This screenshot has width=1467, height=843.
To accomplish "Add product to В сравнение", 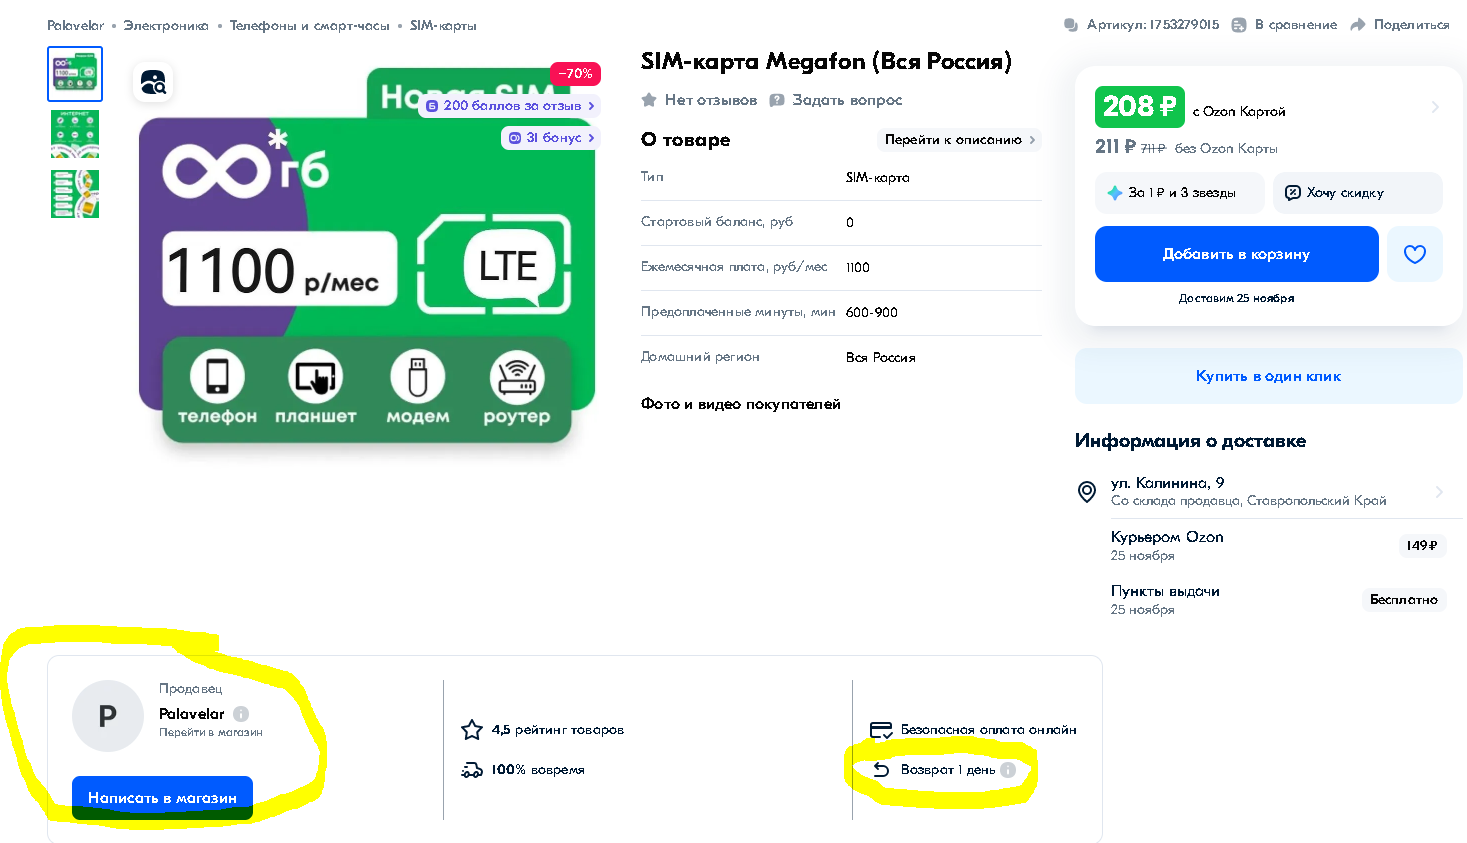I will 1284,25.
